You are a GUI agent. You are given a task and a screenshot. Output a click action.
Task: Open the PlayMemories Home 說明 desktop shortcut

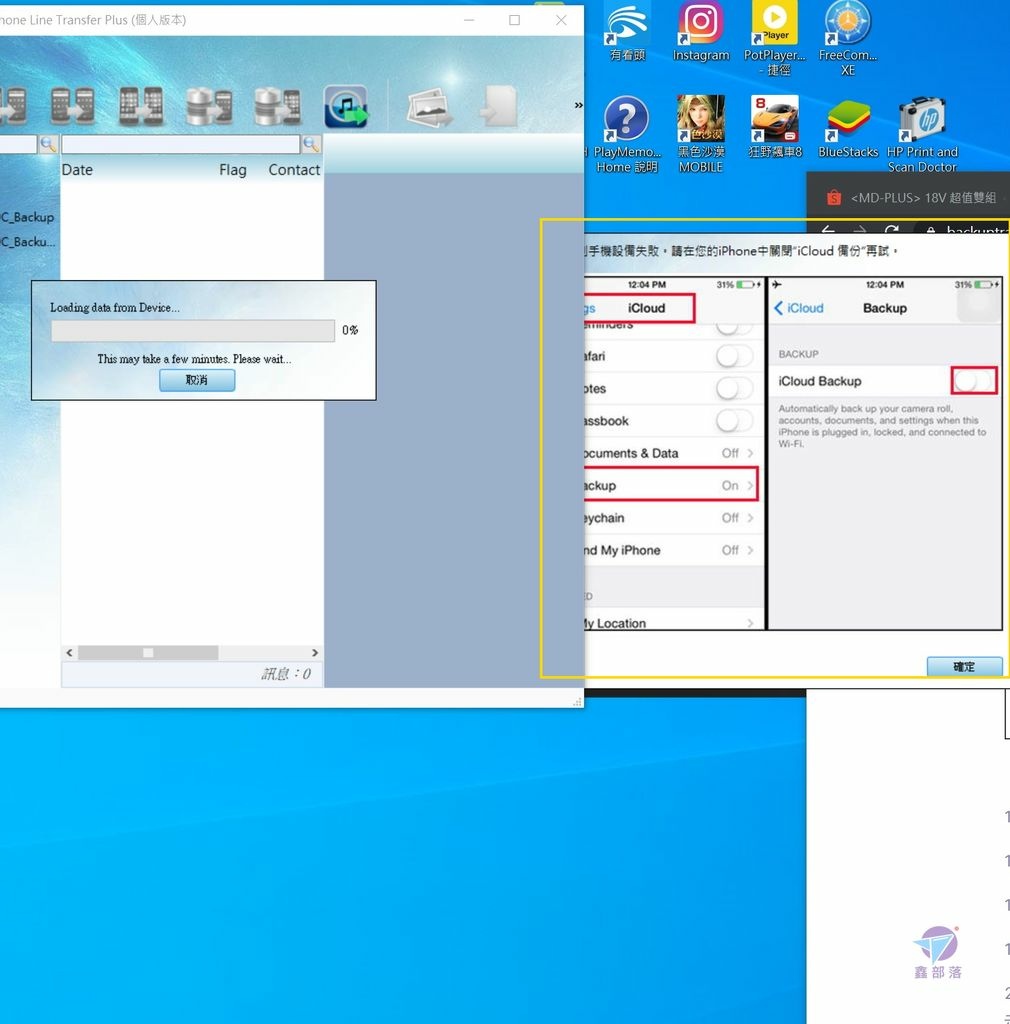pyautogui.click(x=627, y=135)
